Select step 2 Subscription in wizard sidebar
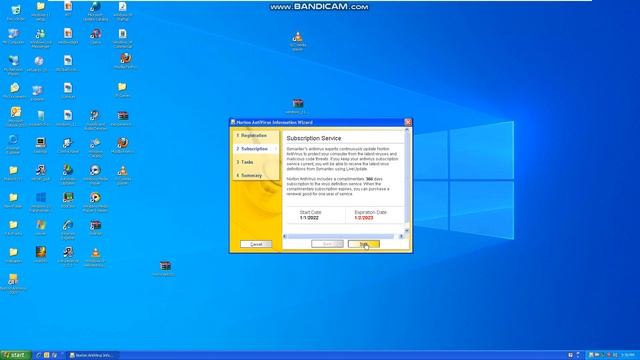 256,149
